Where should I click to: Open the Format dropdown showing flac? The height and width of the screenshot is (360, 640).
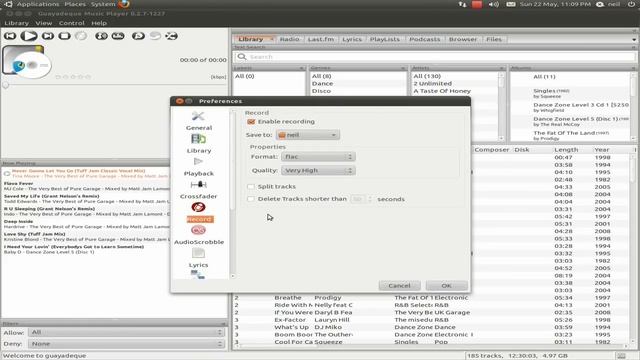click(x=318, y=157)
